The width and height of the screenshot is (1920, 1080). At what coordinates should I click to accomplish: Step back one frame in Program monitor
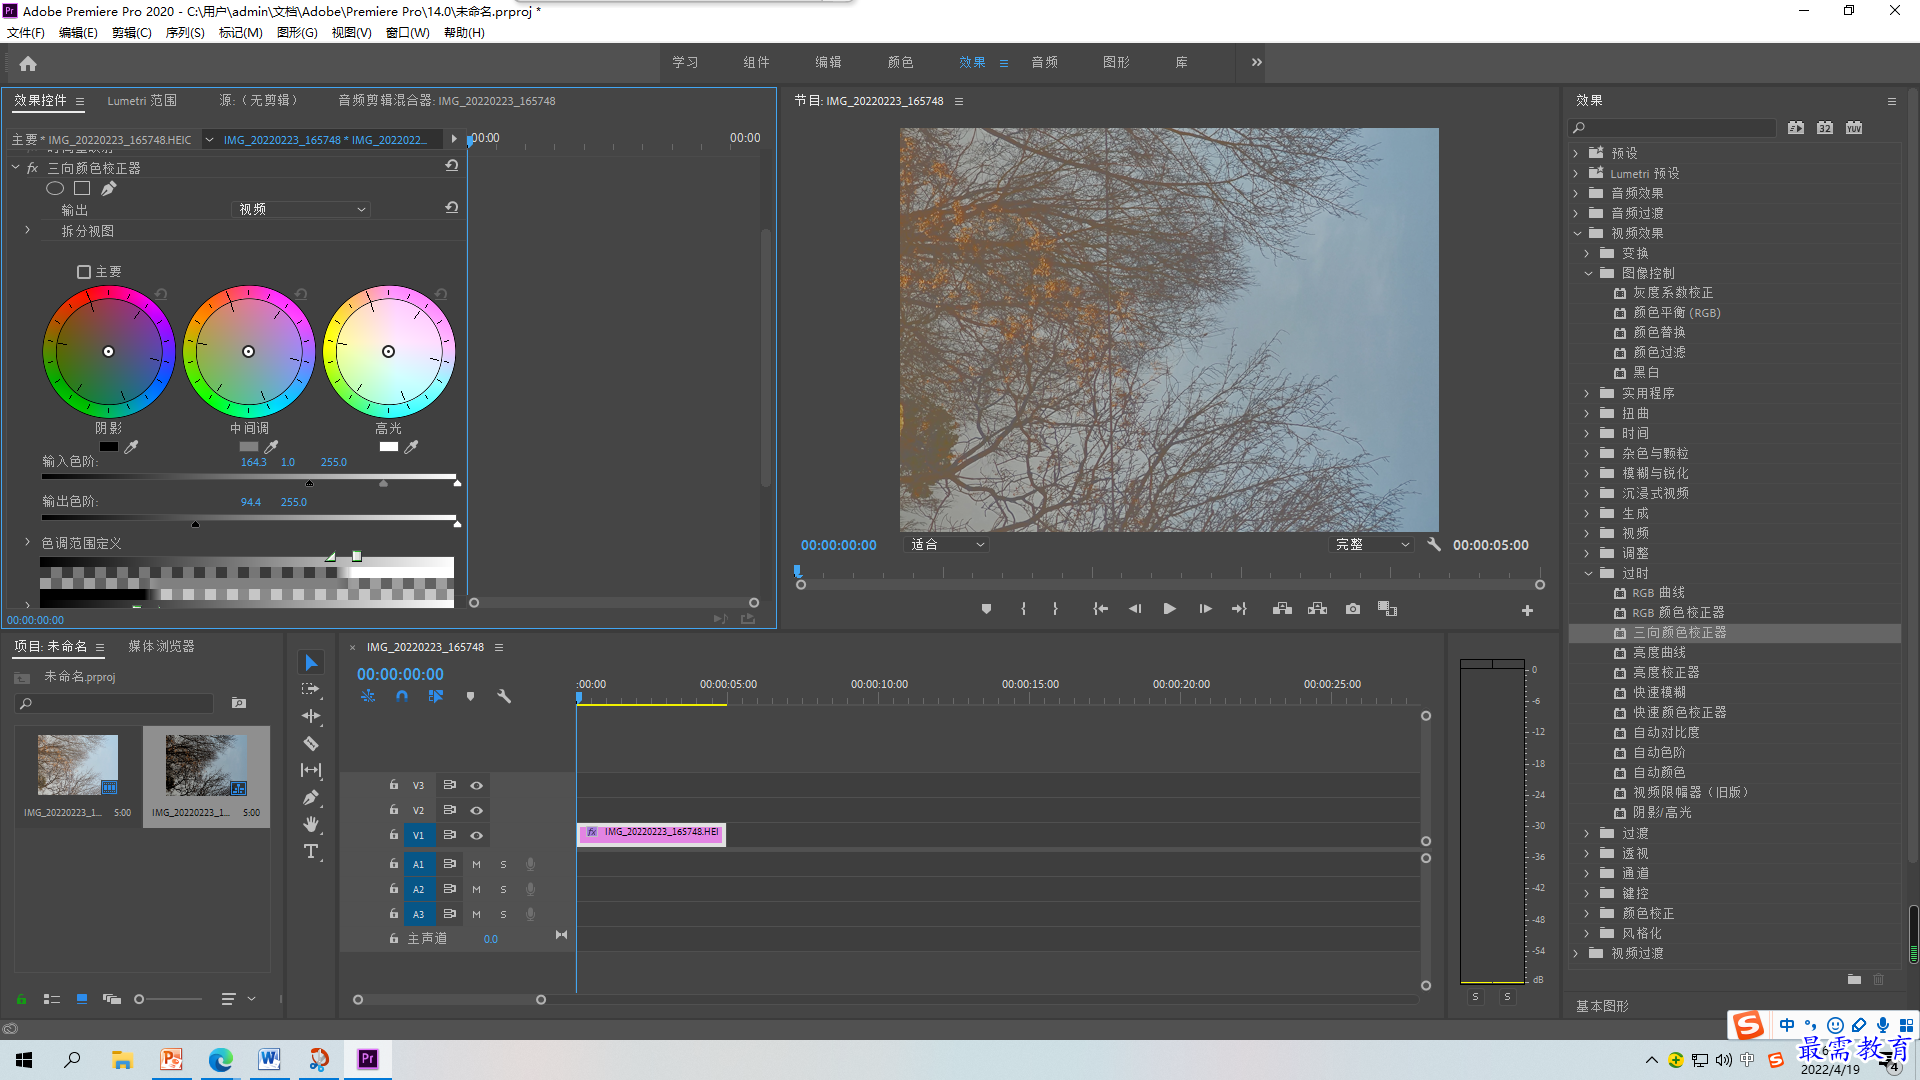(x=1134, y=609)
